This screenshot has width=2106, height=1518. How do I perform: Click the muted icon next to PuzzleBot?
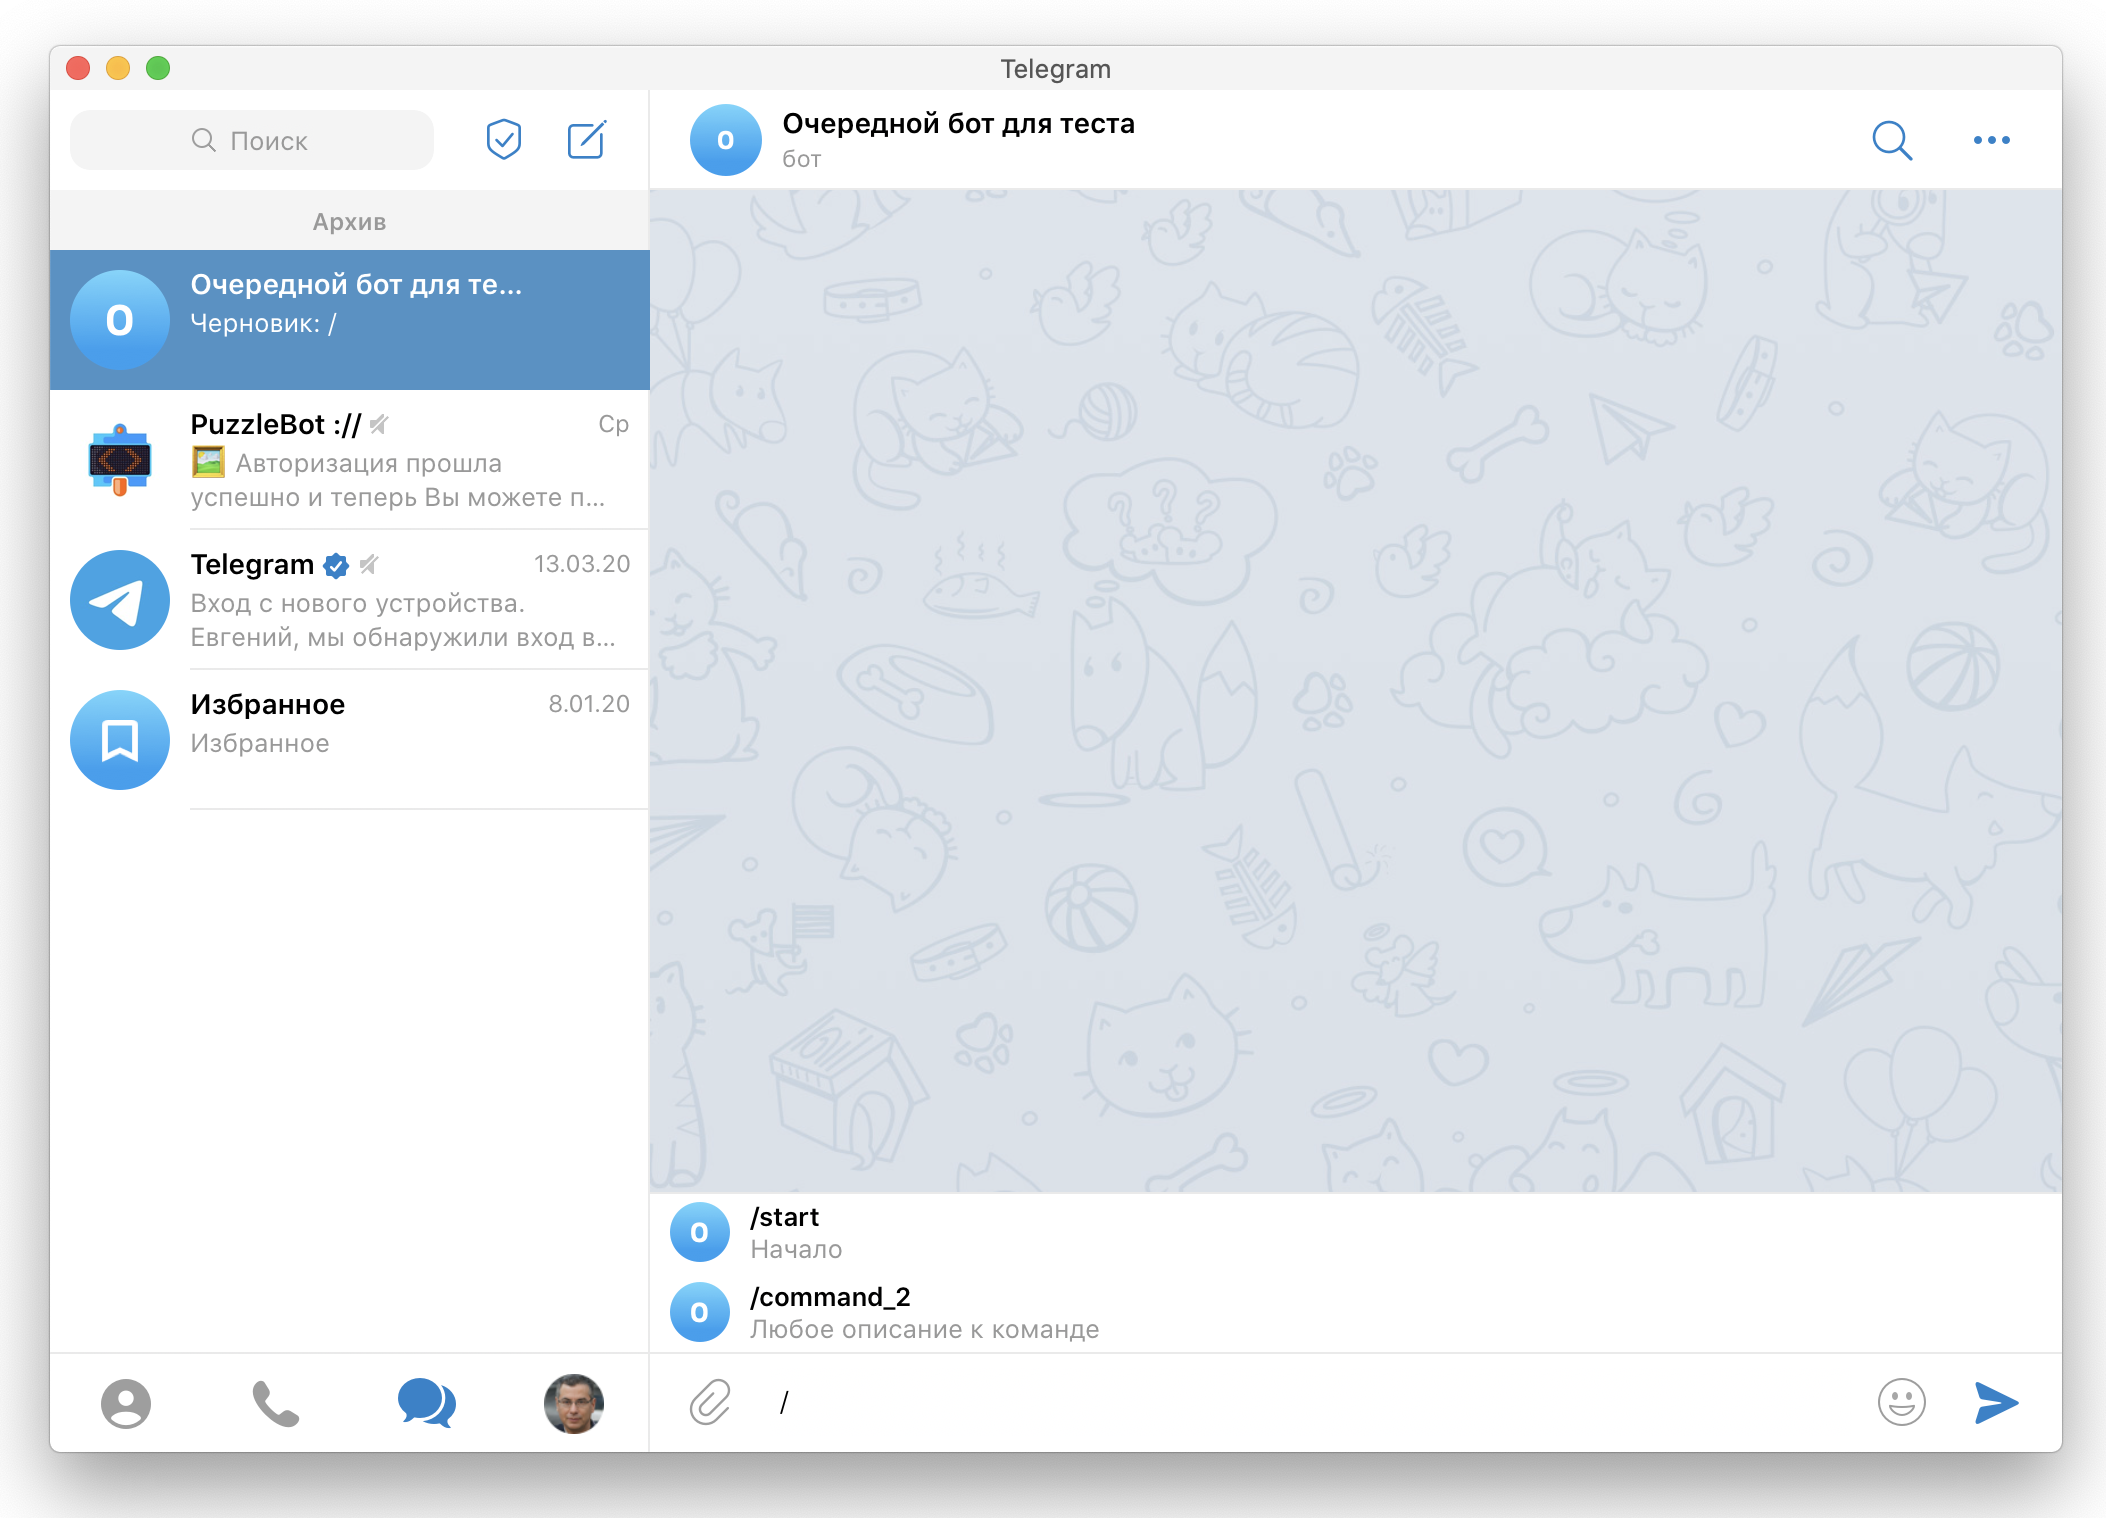(x=378, y=425)
